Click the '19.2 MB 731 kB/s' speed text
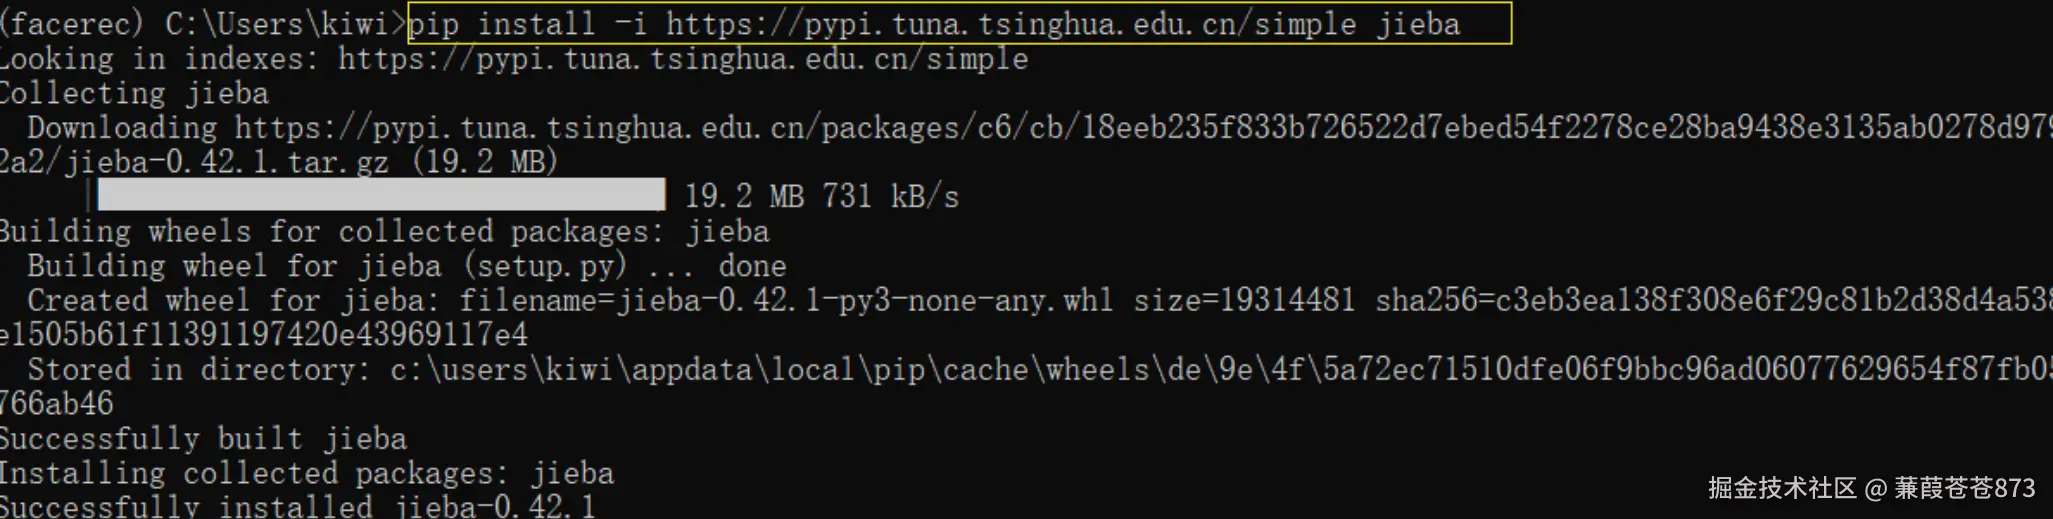 821,196
